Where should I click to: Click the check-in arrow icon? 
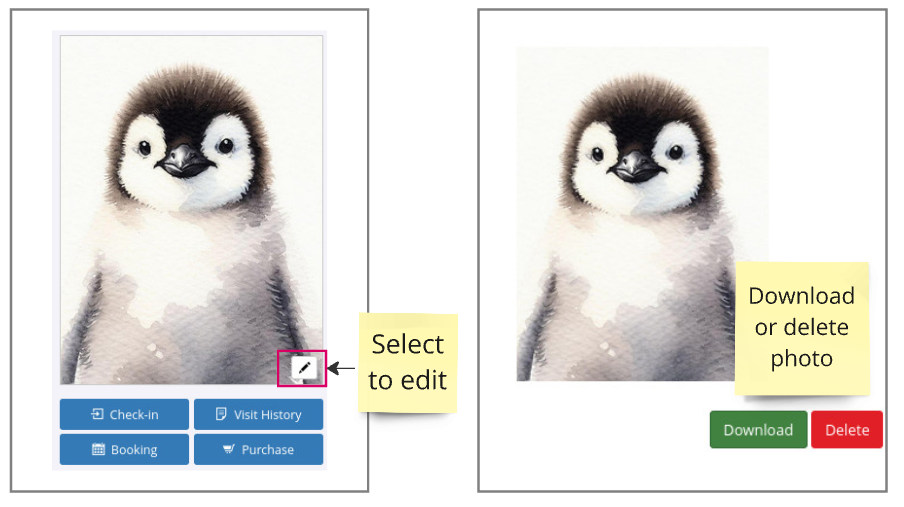pyautogui.click(x=97, y=414)
